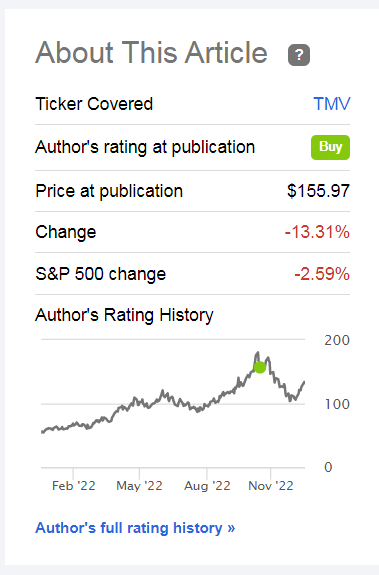Viewport: 379px width, 575px height.
Task: Click the Ticker Covered label
Action: pos(94,104)
